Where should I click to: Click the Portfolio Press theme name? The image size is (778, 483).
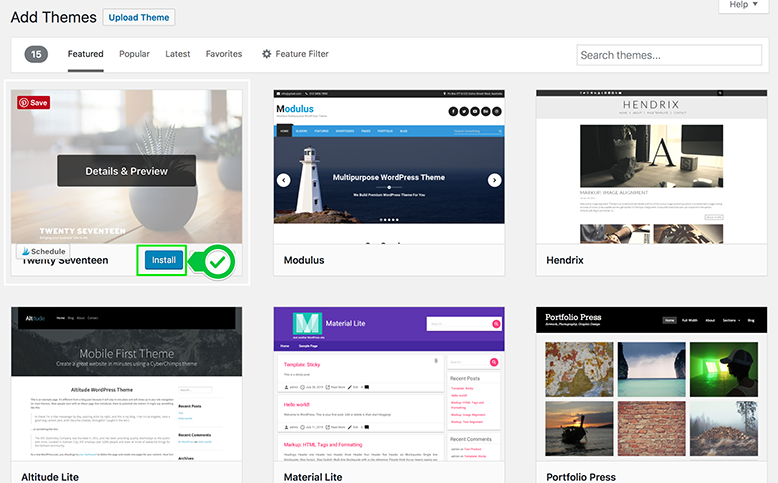[x=581, y=477]
